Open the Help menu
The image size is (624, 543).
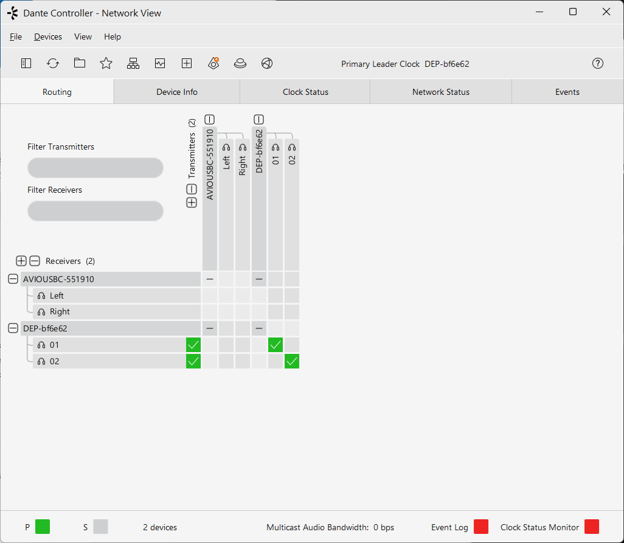[x=112, y=37]
